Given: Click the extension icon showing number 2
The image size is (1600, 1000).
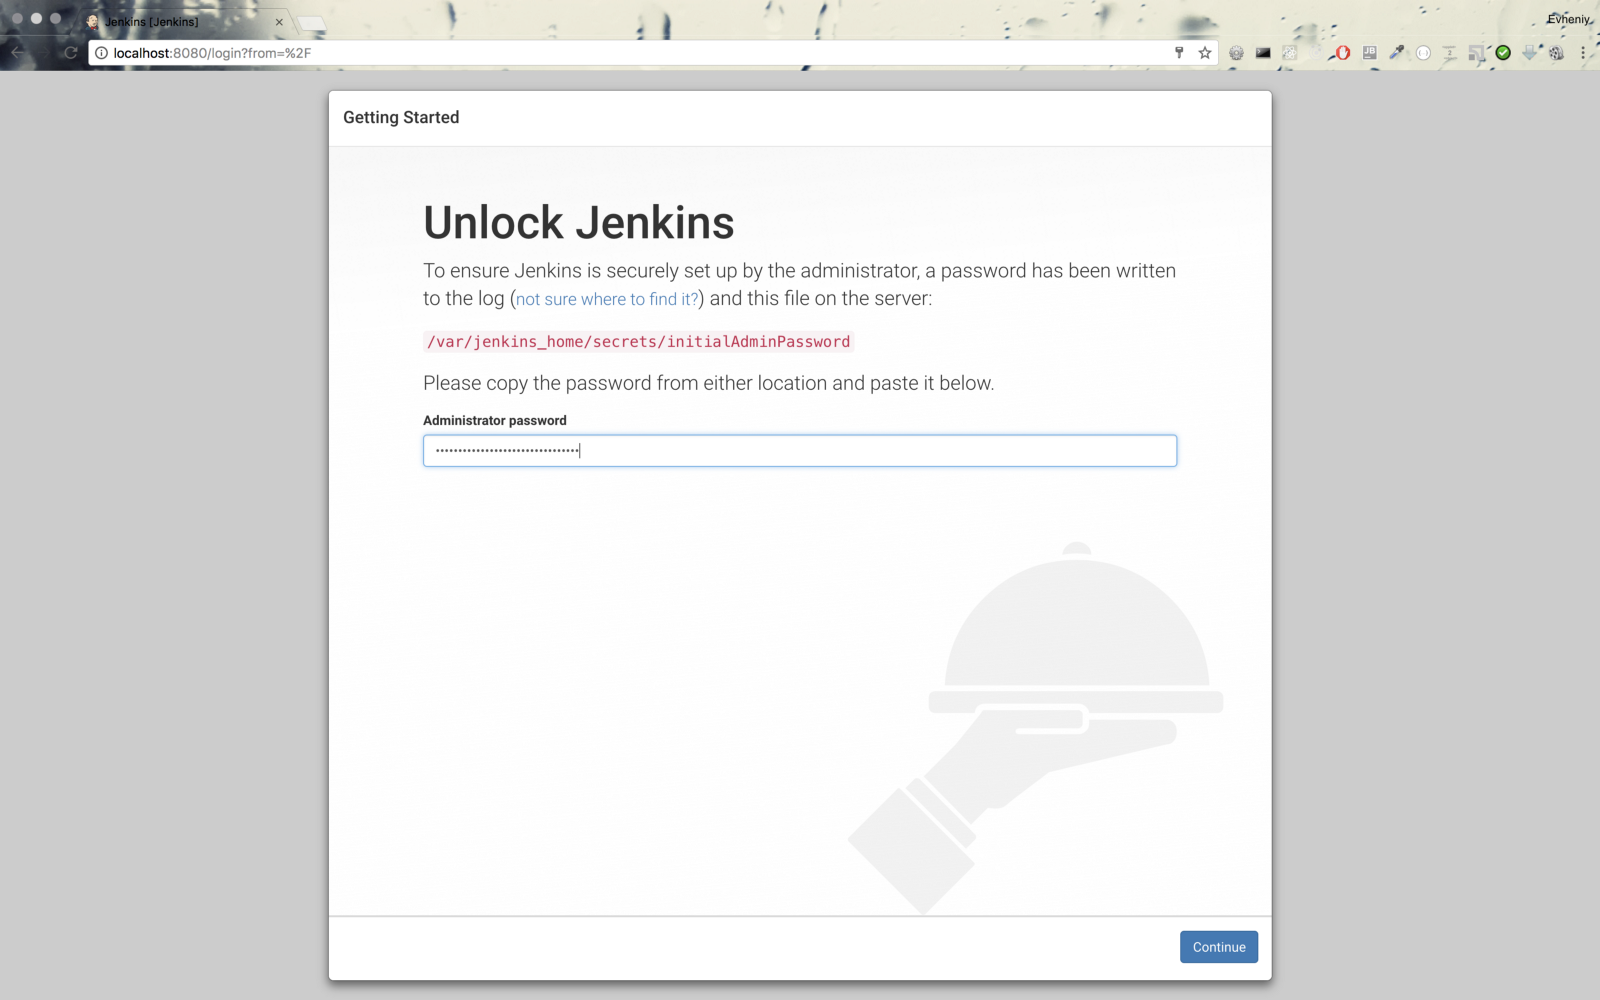Looking at the screenshot, I should [1450, 53].
